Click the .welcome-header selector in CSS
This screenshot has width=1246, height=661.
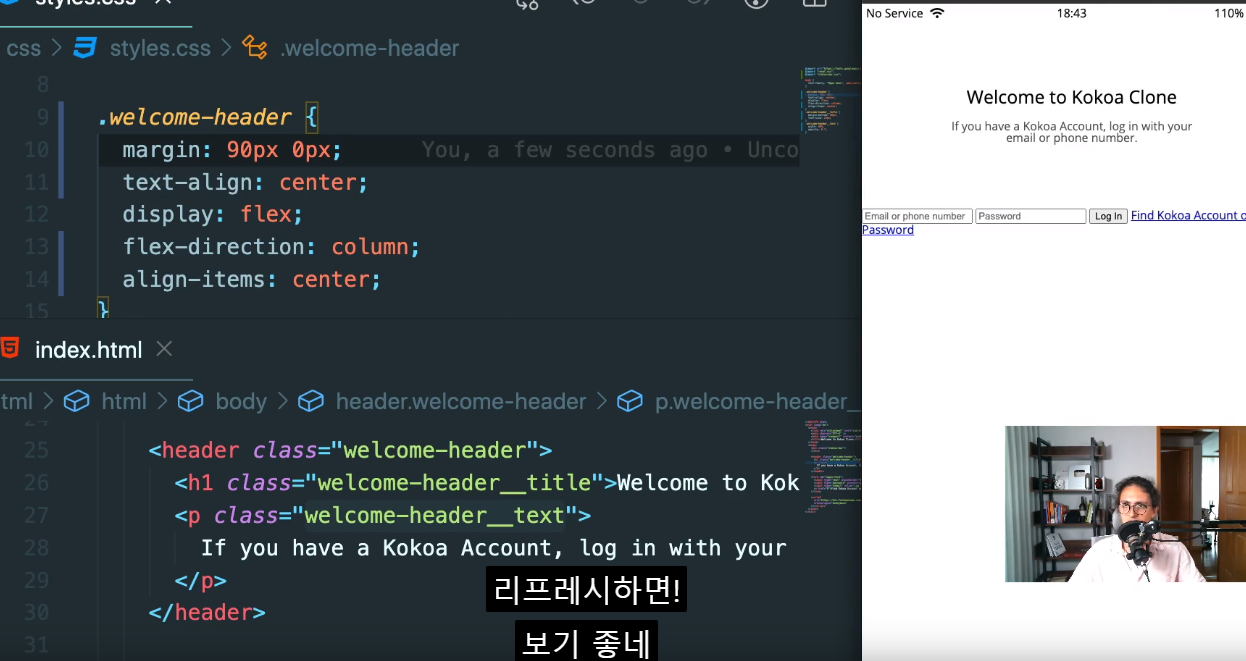(195, 117)
